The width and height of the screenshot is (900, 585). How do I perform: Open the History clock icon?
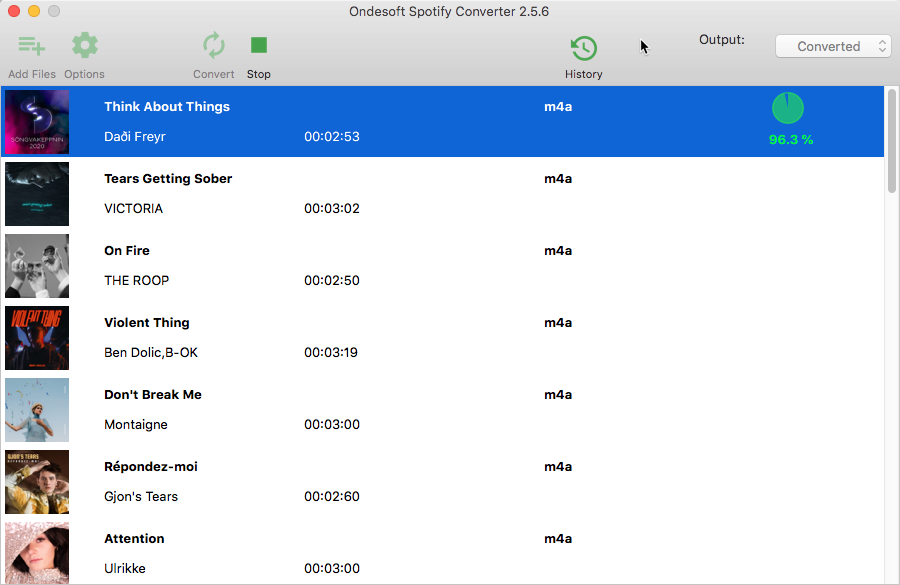point(584,48)
